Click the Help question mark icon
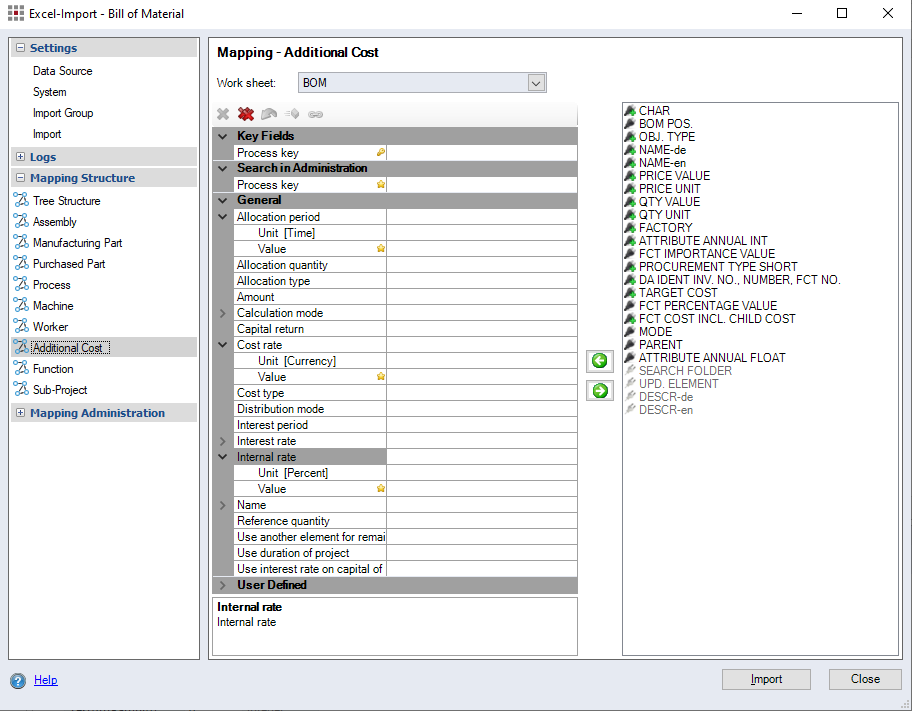 click(18, 681)
